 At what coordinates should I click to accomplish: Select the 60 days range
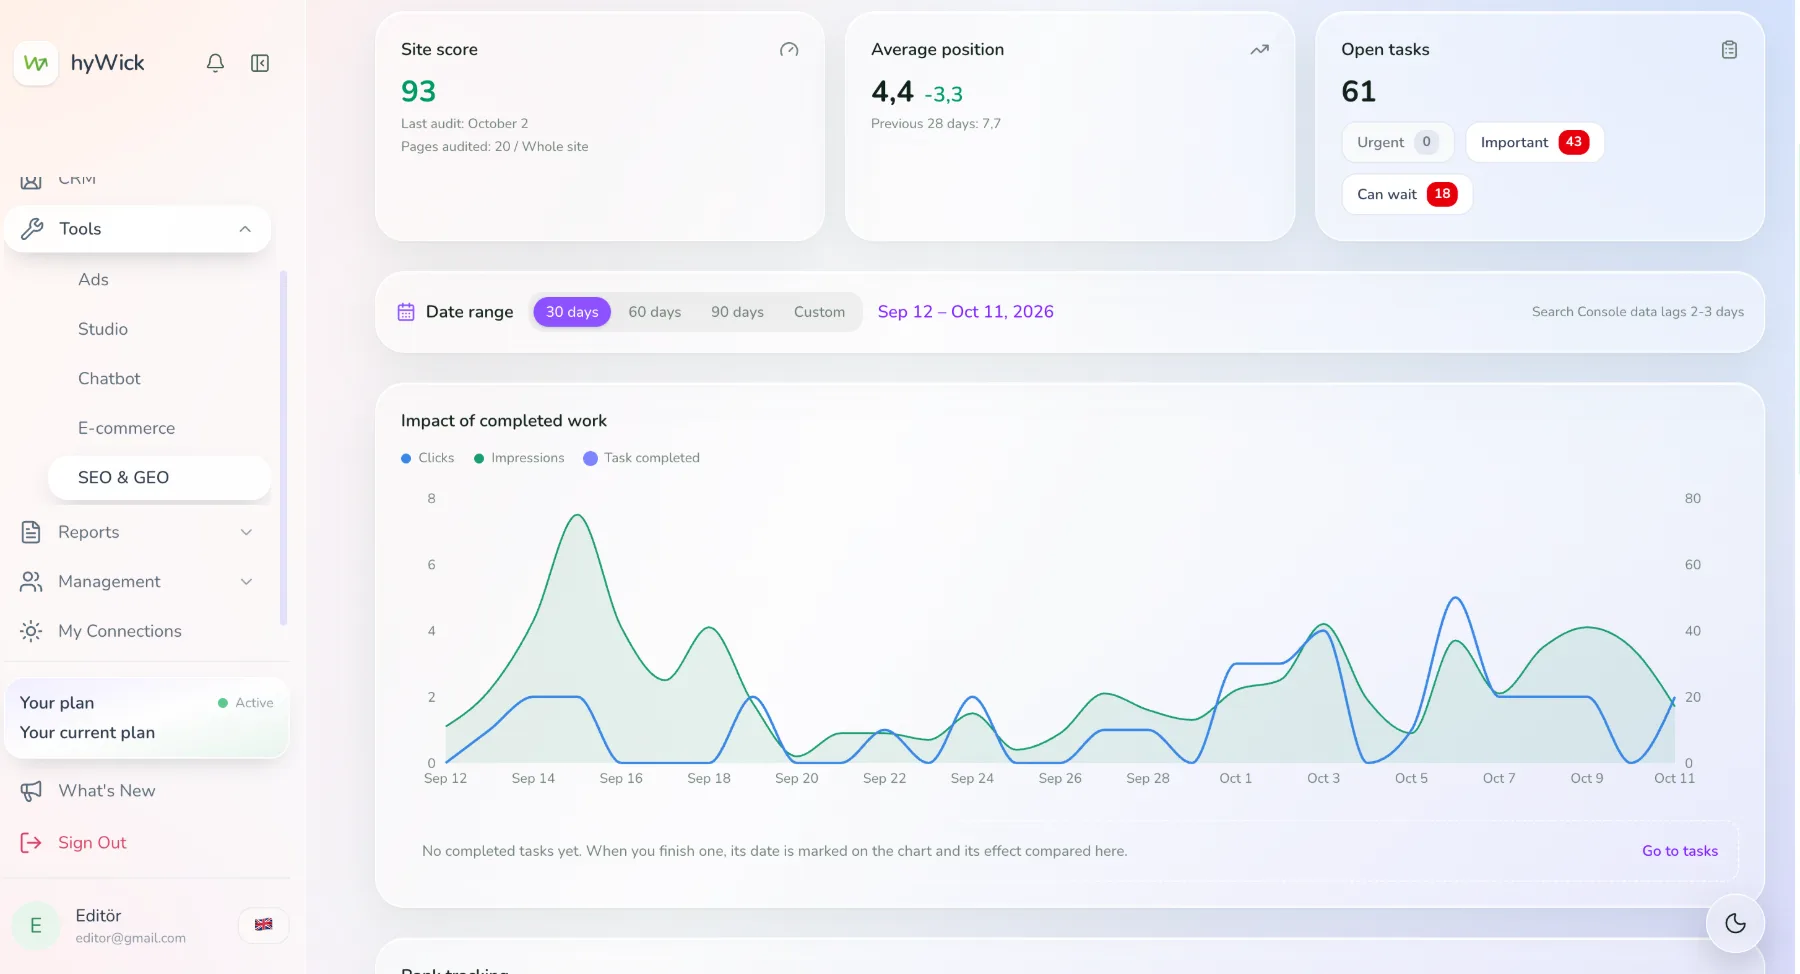tap(655, 312)
